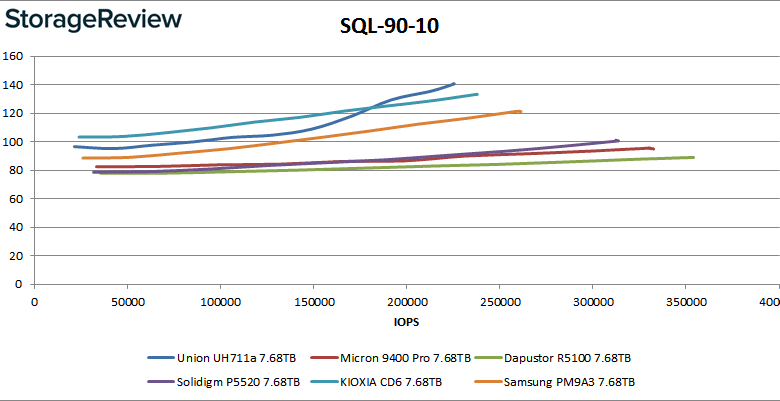Viewport: 780px width, 401px height.
Task: Click the 40 y-axis label
Action: coord(16,227)
